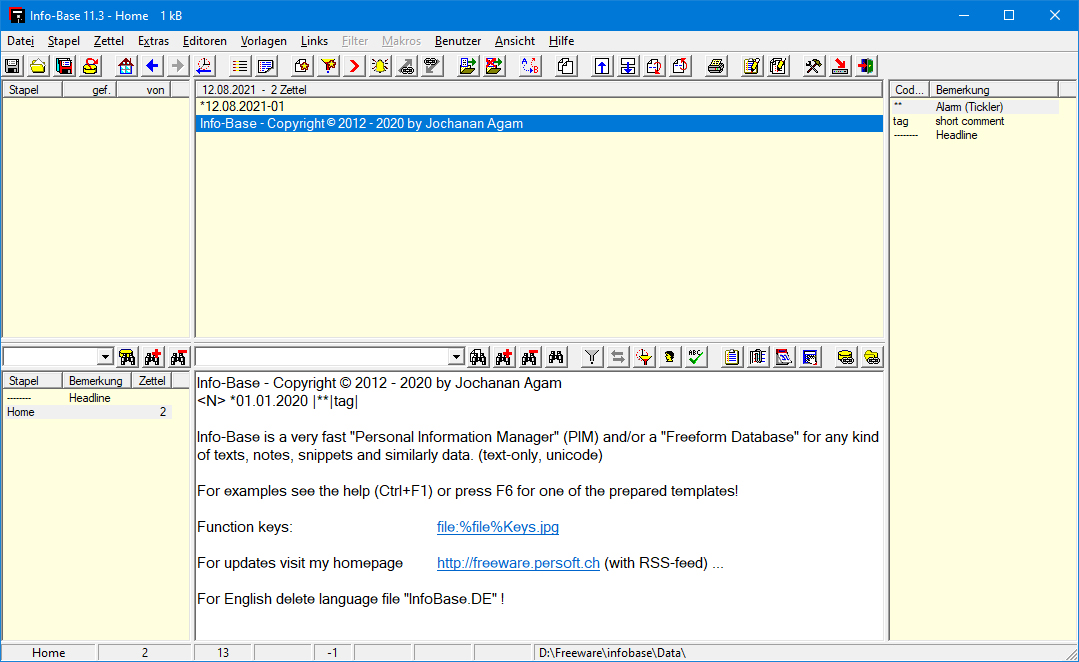The height and width of the screenshot is (662, 1079).
Task: Click the Cod... column header
Action: pyautogui.click(x=909, y=89)
